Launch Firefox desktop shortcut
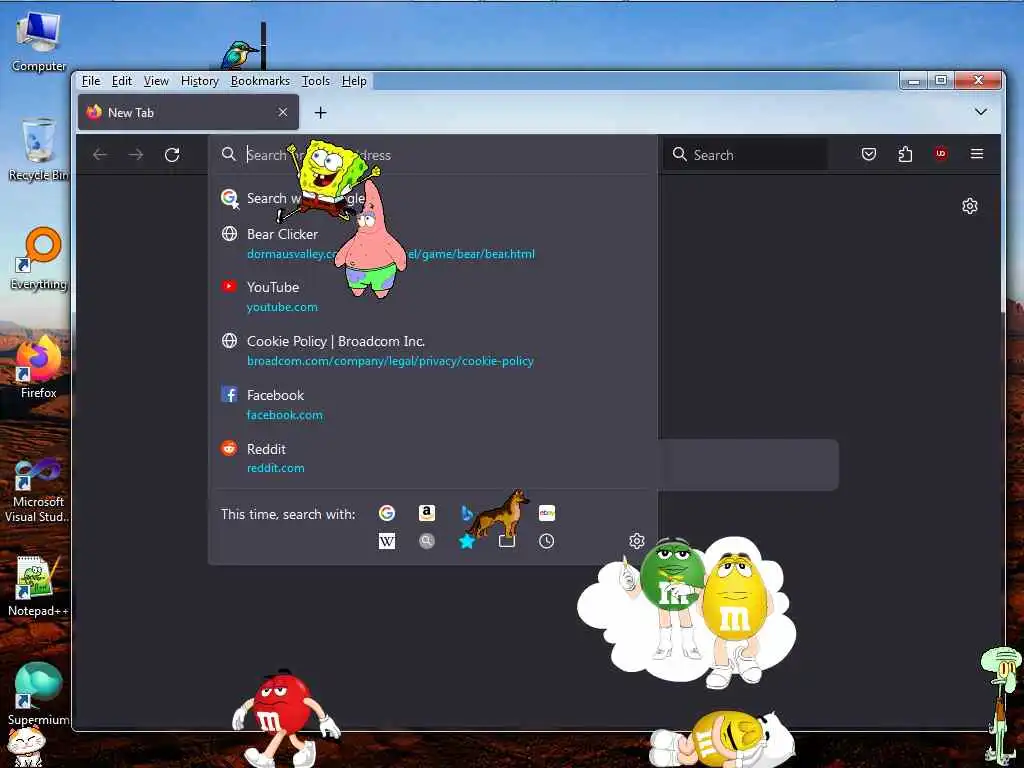 pyautogui.click(x=39, y=367)
